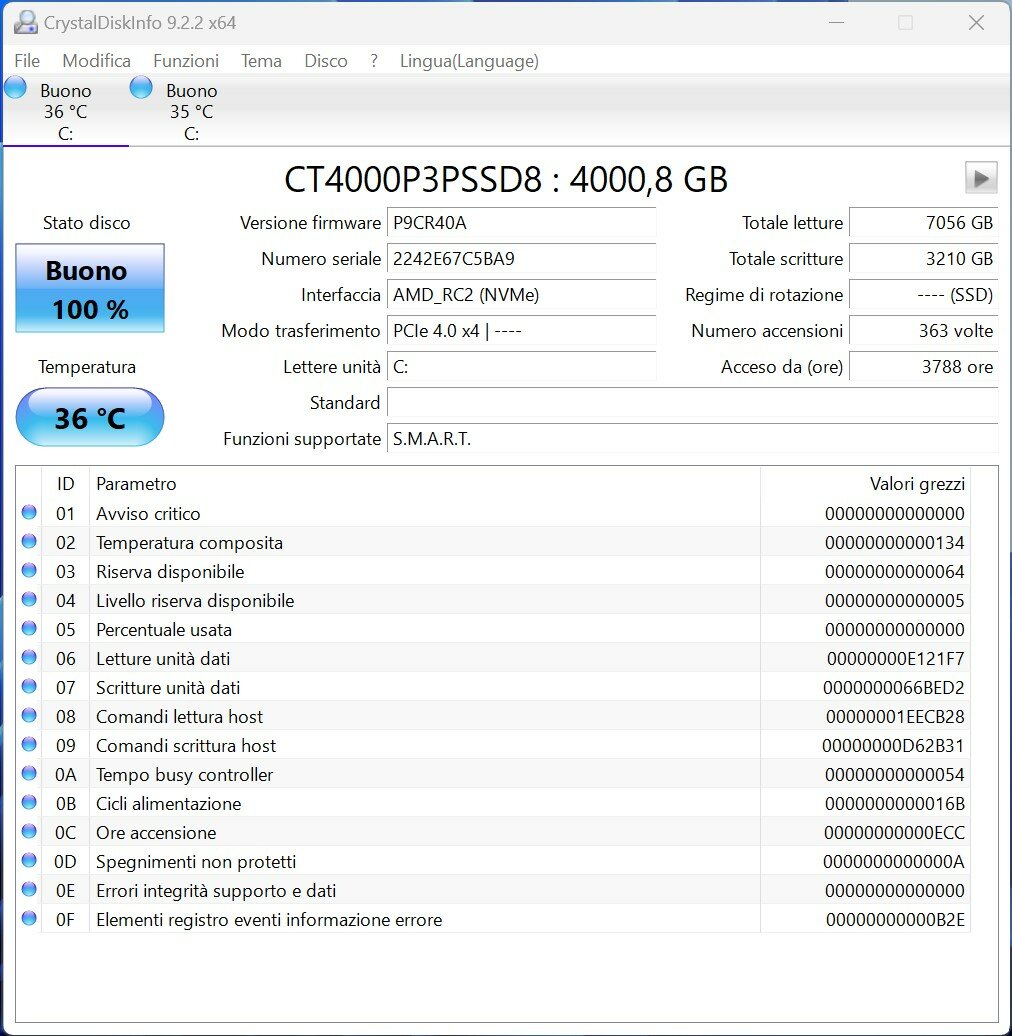
Task: Click the Lettere unità field C:
Action: (521, 367)
